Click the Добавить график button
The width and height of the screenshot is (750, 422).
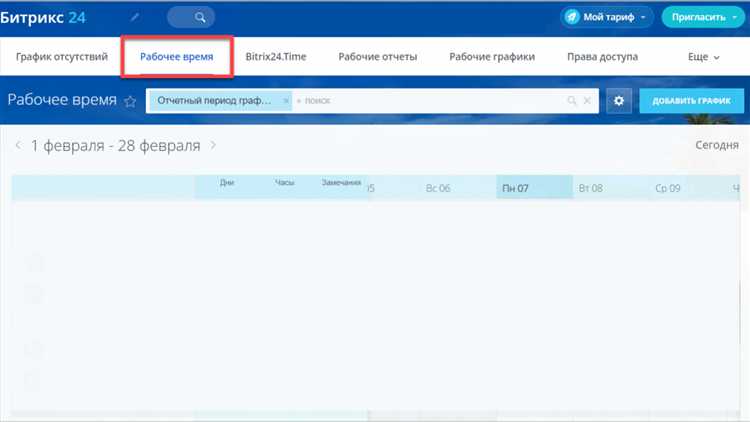[x=691, y=100]
